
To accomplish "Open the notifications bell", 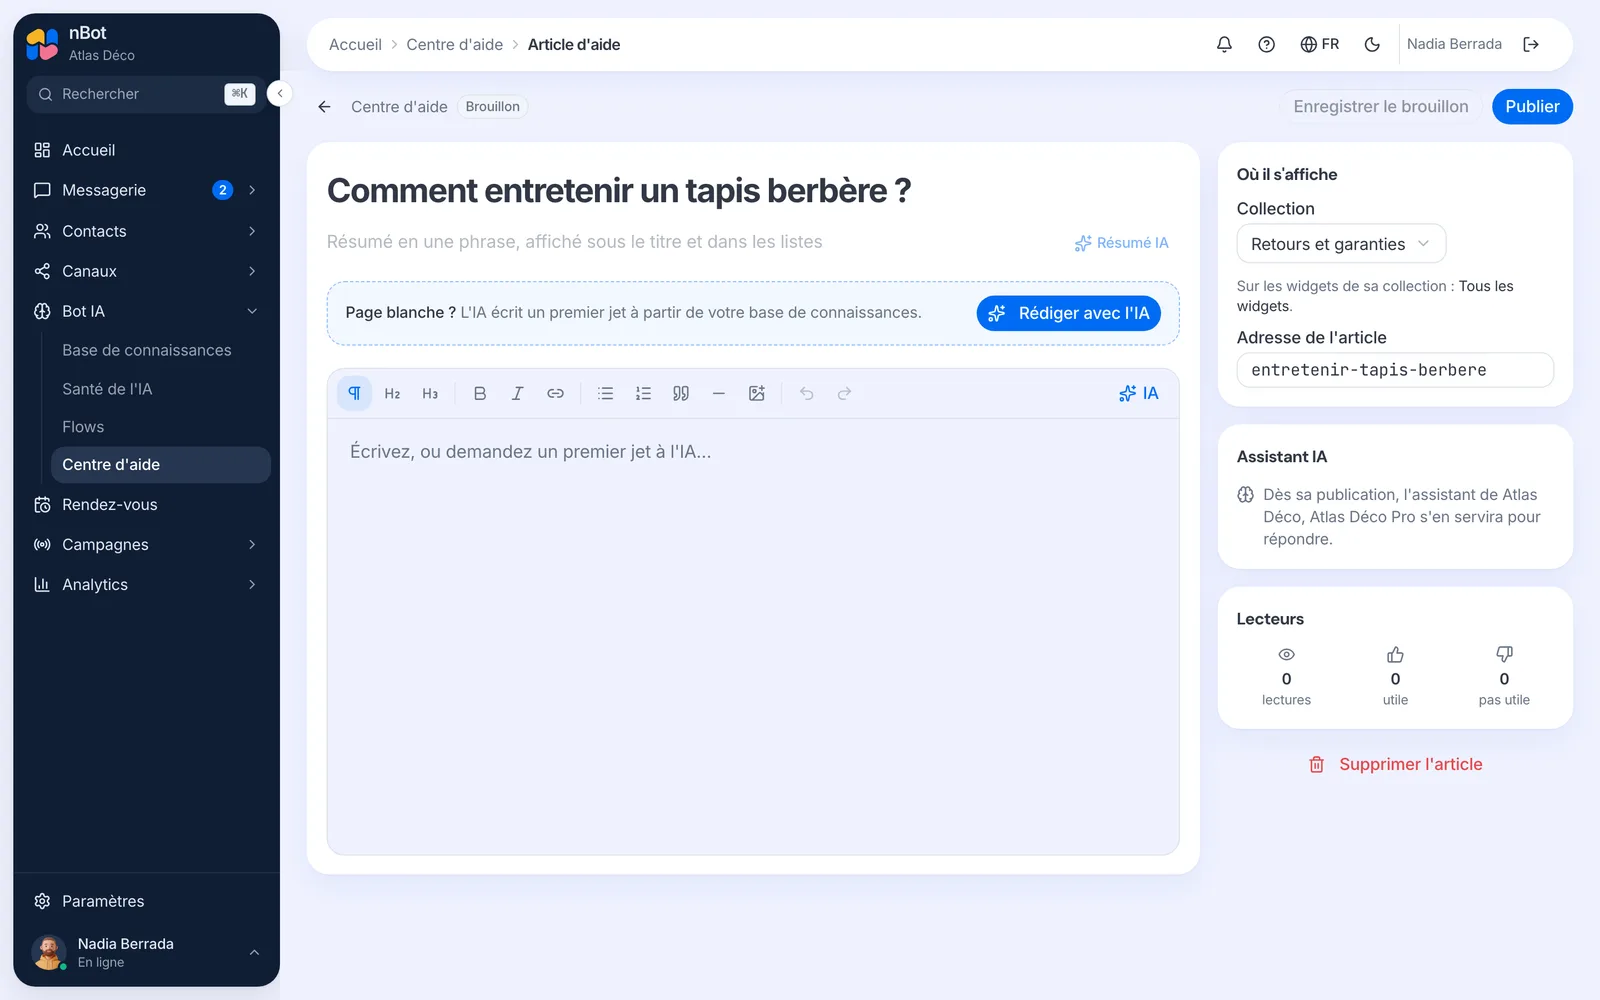I will 1224,44.
